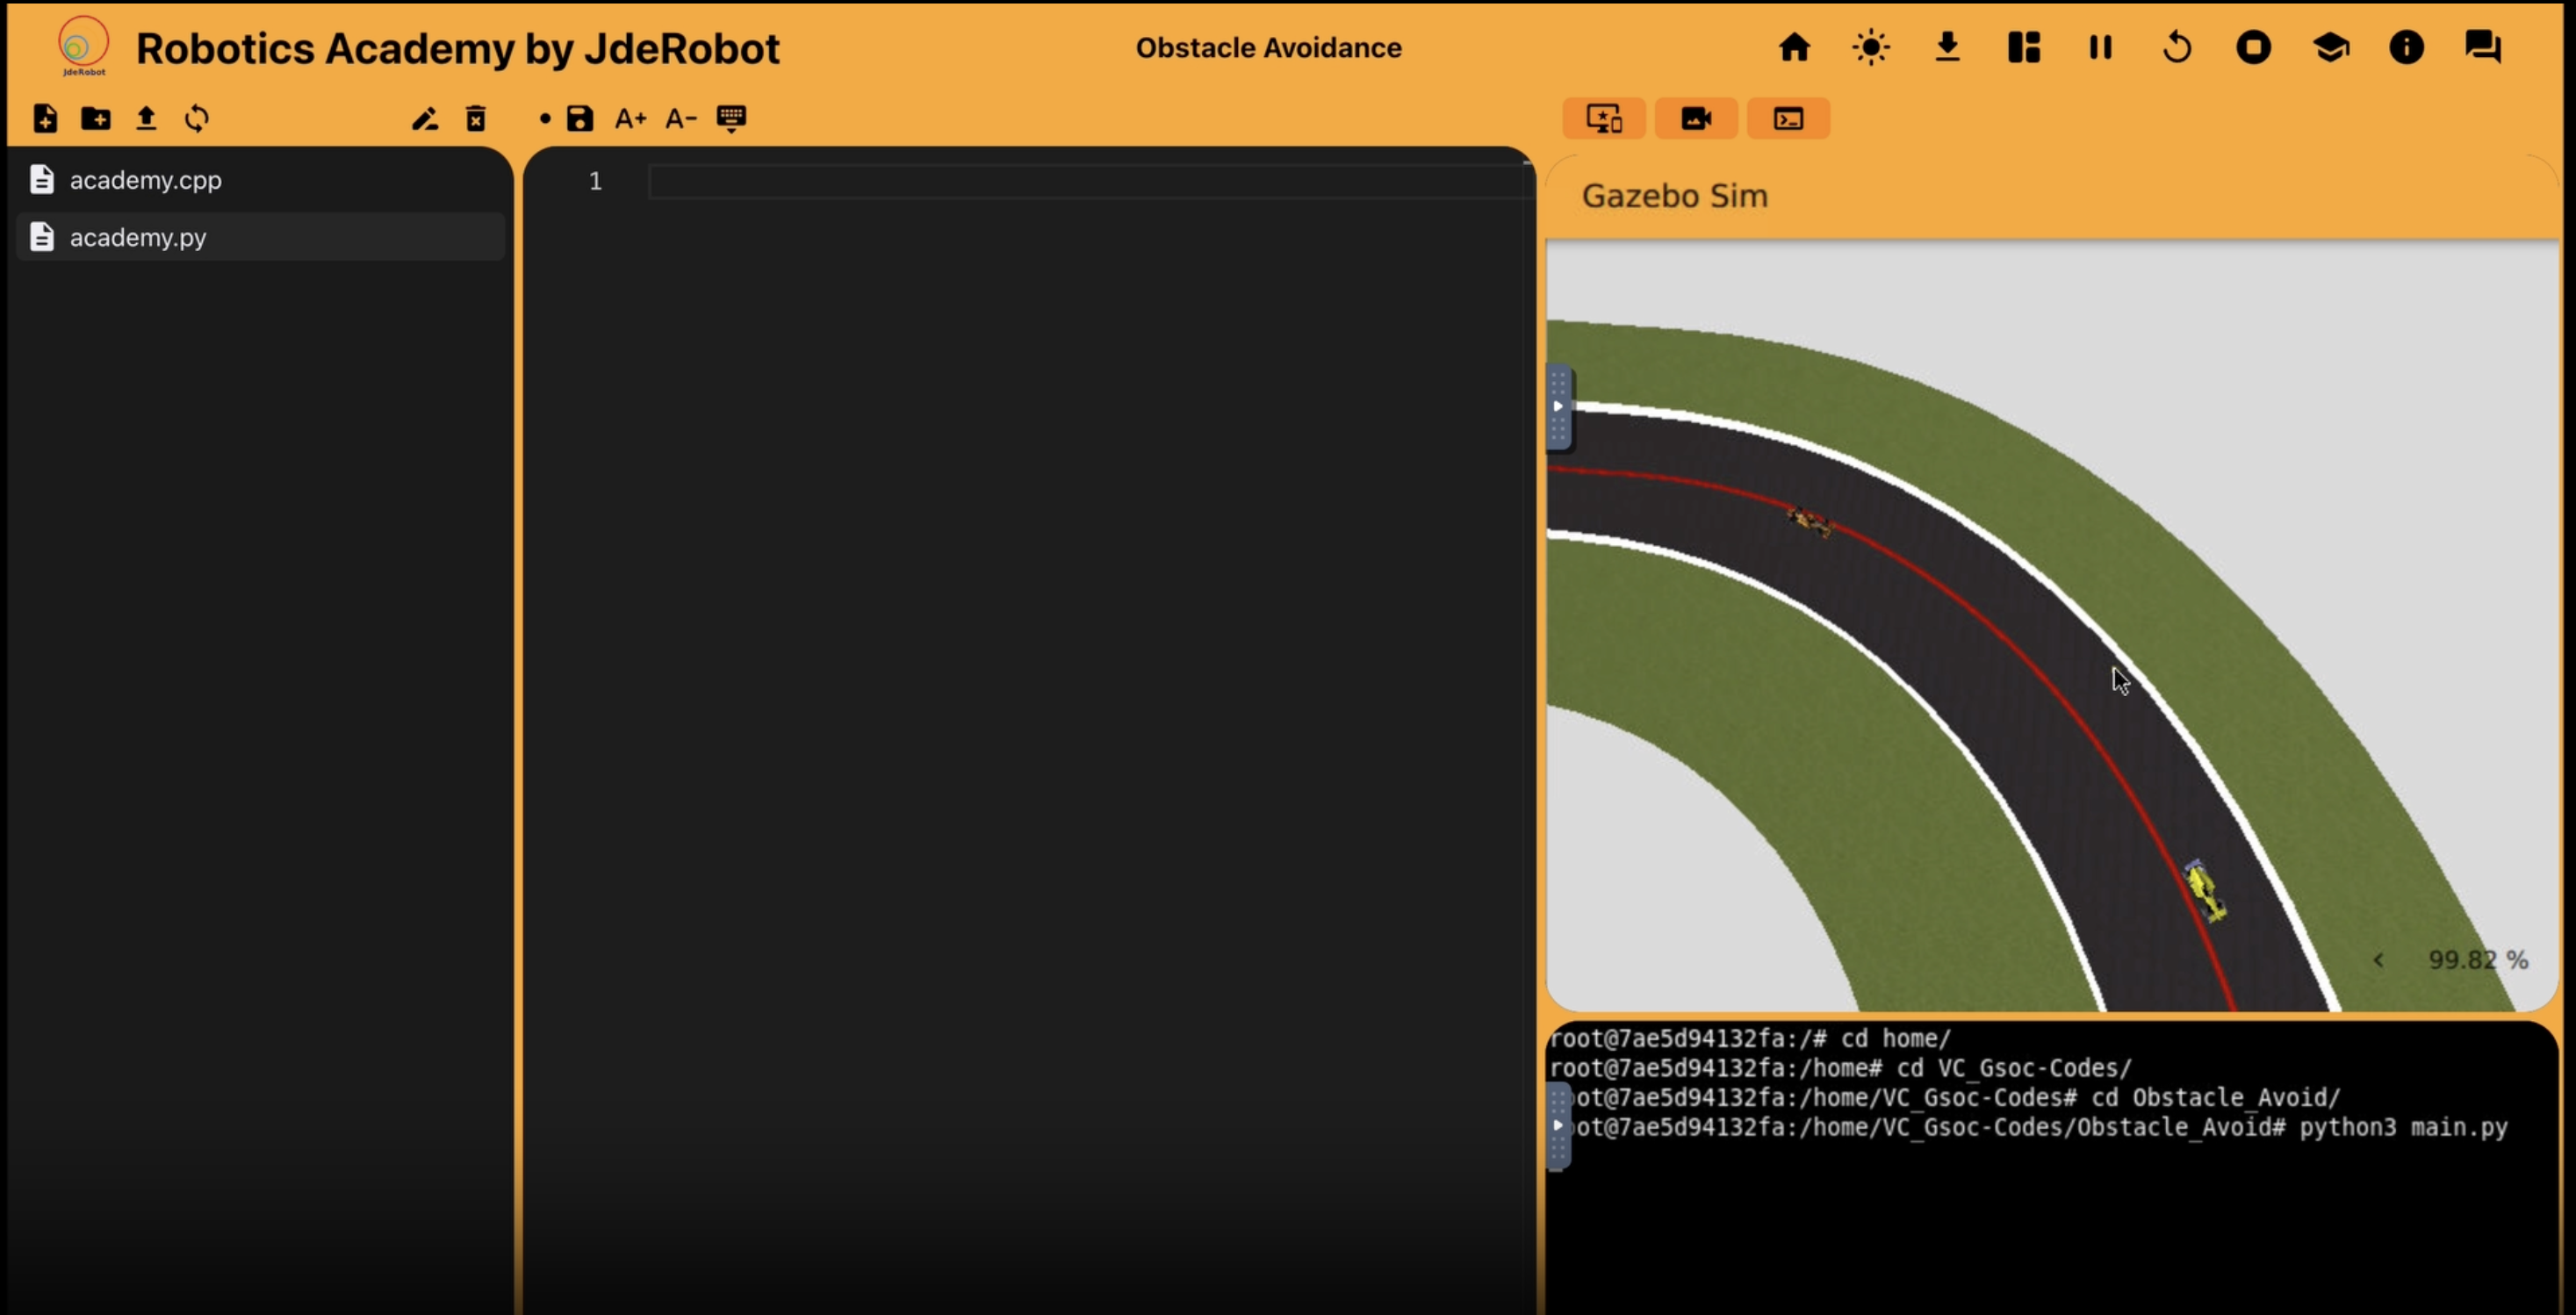The image size is (2576, 1315).
Task: Toggle light/dark theme sun icon
Action: (x=1871, y=47)
